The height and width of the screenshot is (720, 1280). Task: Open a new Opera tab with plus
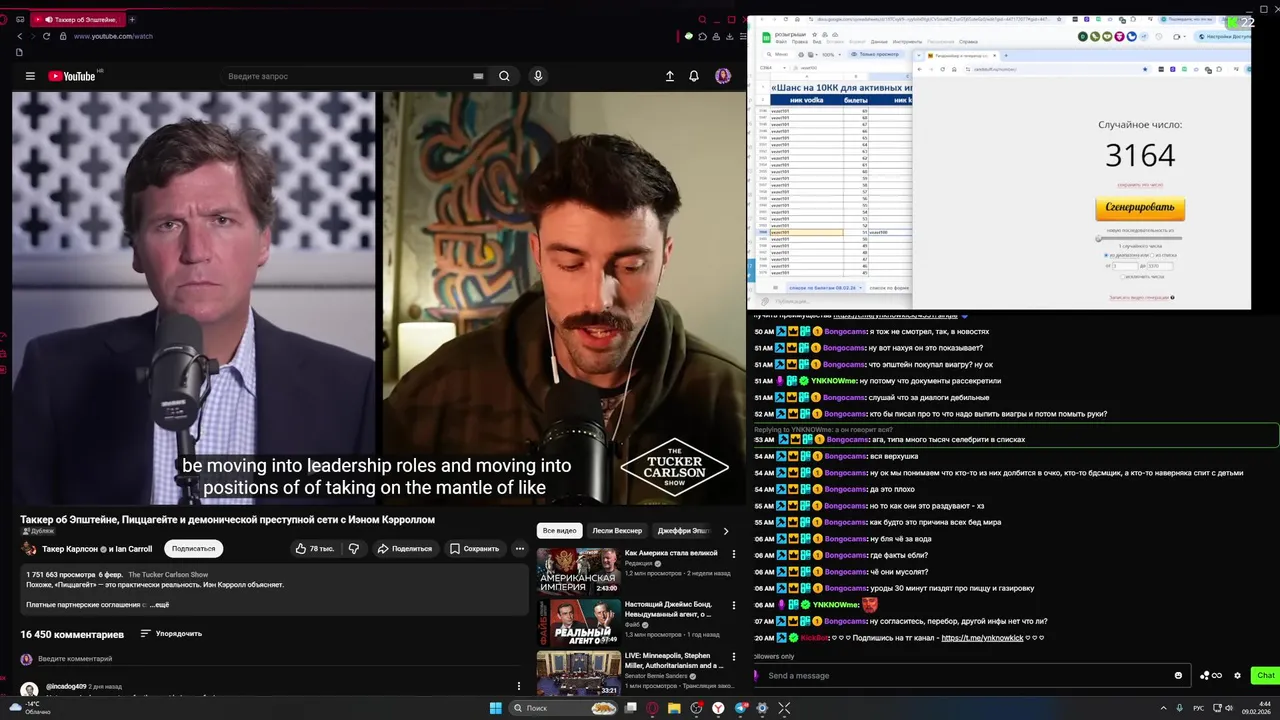[x=132, y=19]
